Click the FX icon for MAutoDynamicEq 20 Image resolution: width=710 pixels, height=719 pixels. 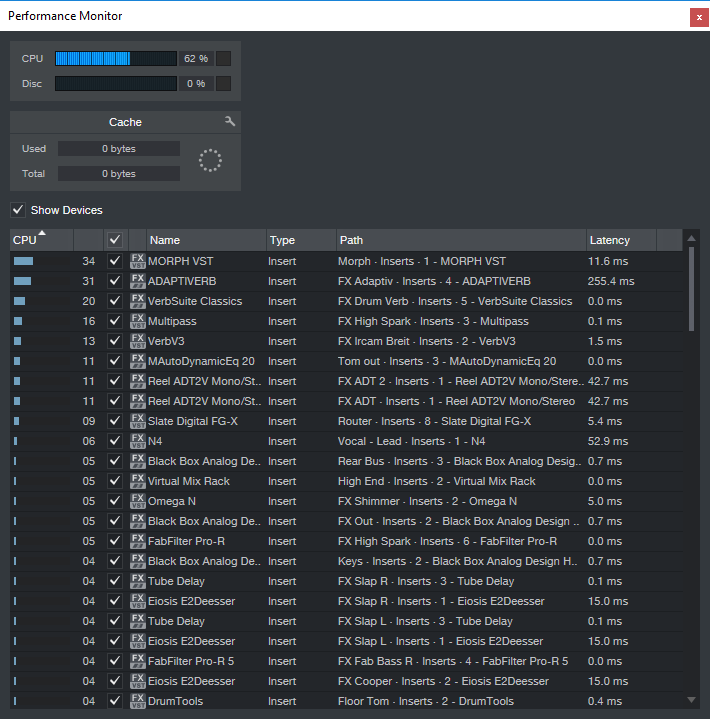pyautogui.click(x=138, y=361)
